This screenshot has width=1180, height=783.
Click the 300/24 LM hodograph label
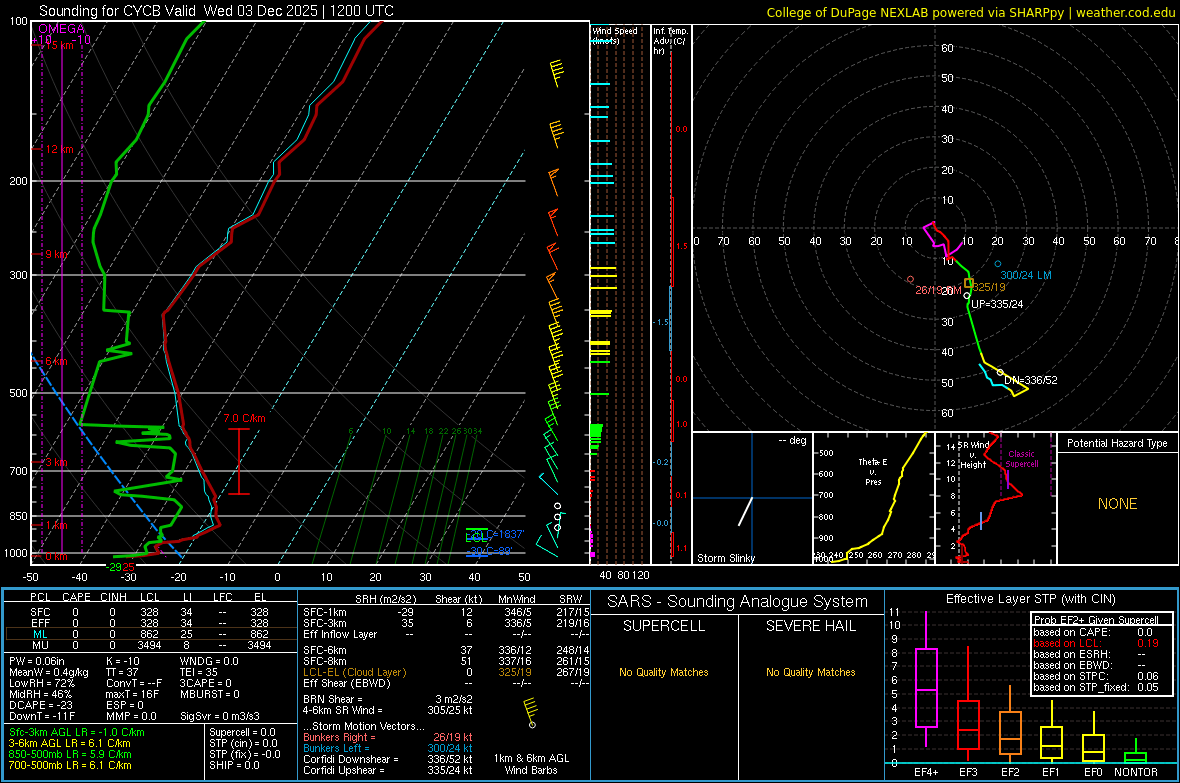tap(1026, 276)
